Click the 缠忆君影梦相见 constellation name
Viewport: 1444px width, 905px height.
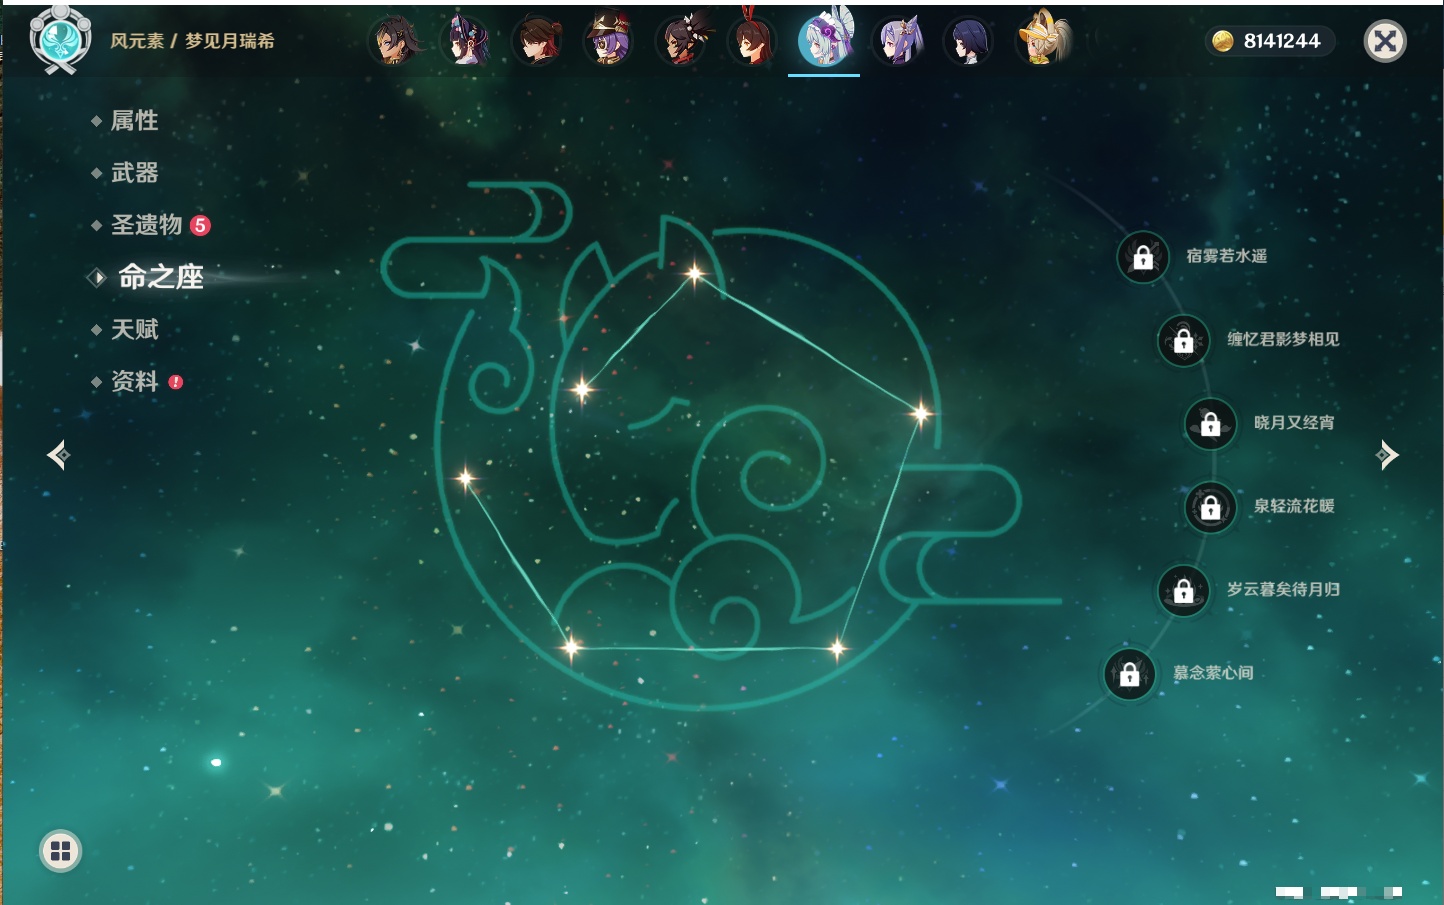[1283, 339]
